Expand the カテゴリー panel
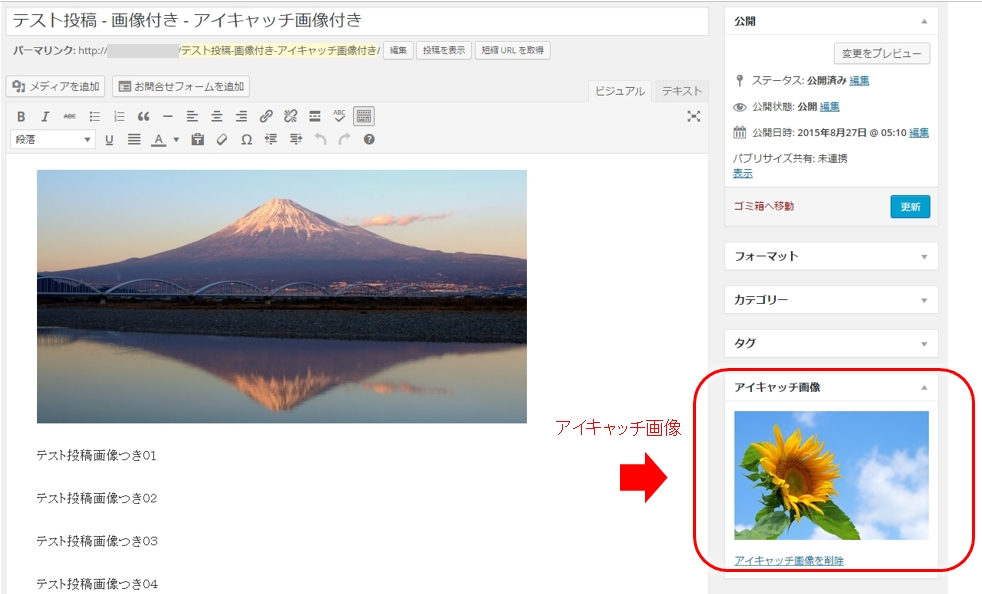The height and width of the screenshot is (594, 982). (x=924, y=301)
